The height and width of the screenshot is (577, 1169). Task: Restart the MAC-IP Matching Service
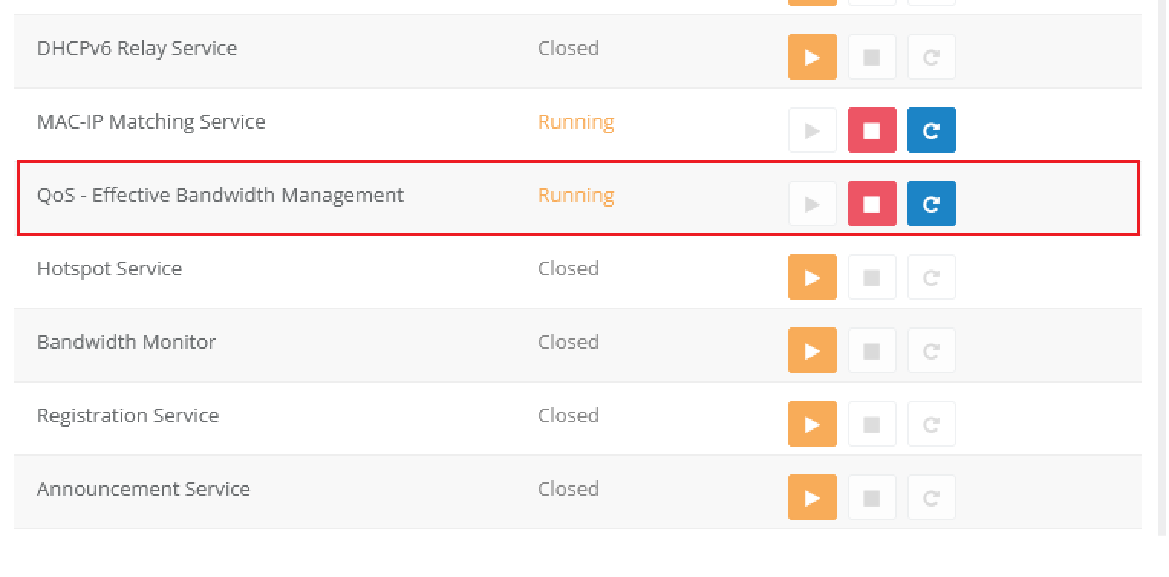[931, 130]
